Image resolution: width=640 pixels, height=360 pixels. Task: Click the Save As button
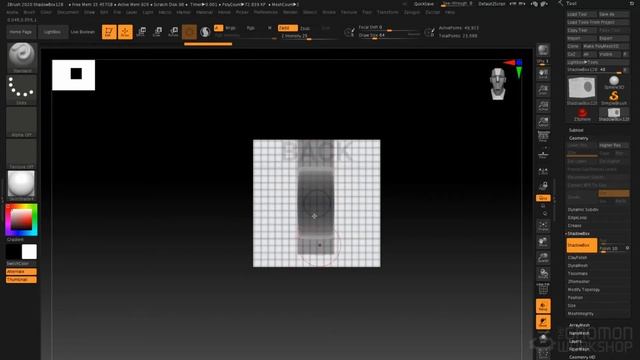[613, 14]
